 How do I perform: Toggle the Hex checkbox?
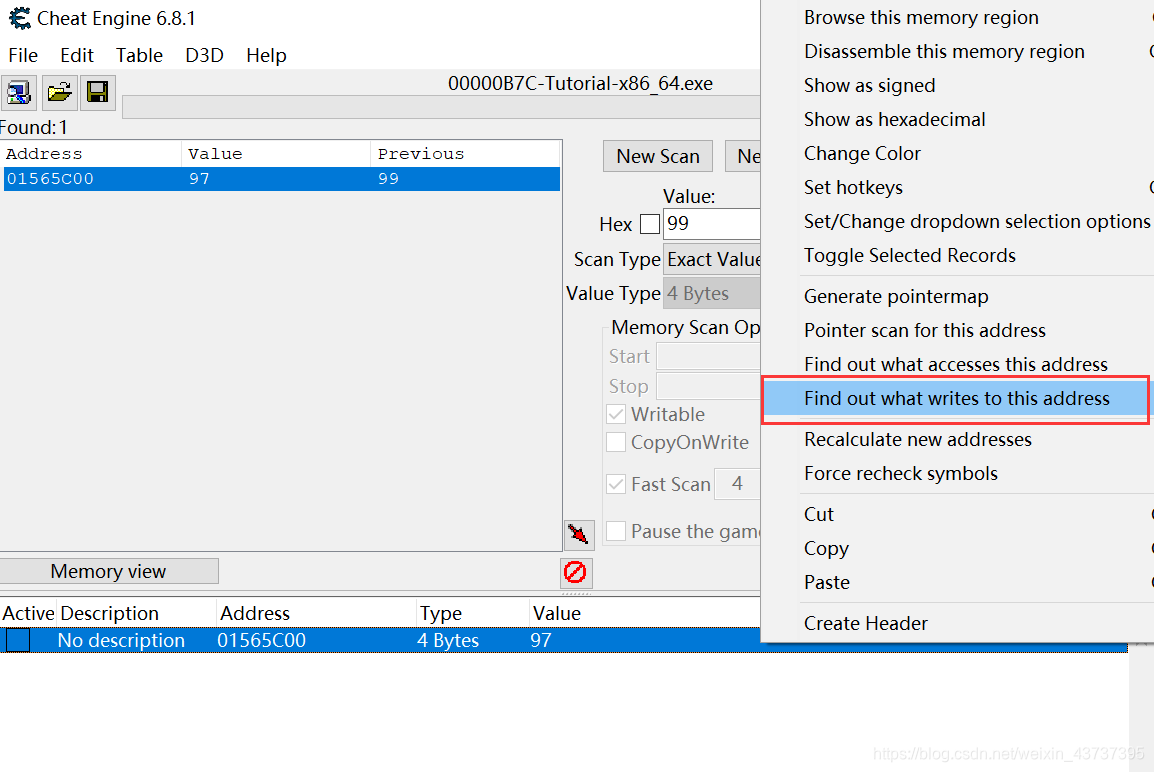coord(650,224)
